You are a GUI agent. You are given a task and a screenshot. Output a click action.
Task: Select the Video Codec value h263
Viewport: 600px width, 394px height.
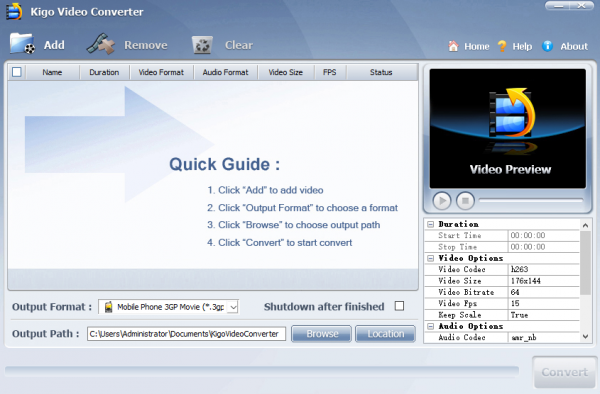tap(544, 270)
